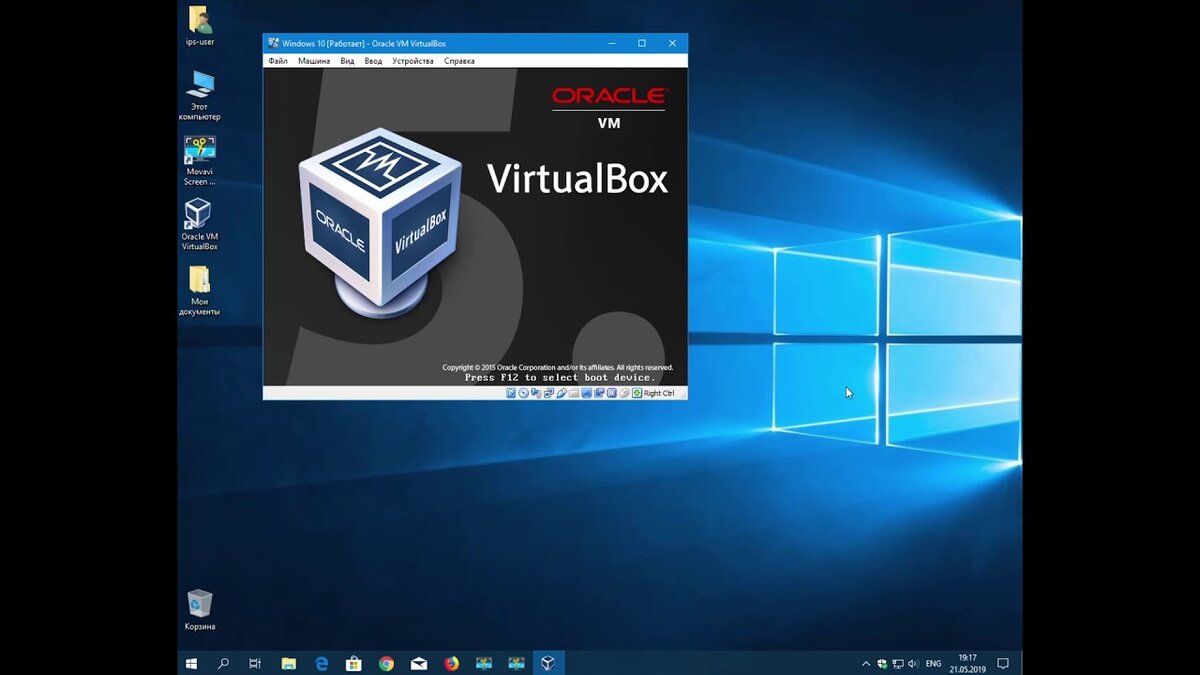Click the optical disc indicator in status bar
Viewport: 1200px width, 675px height.
click(523, 393)
